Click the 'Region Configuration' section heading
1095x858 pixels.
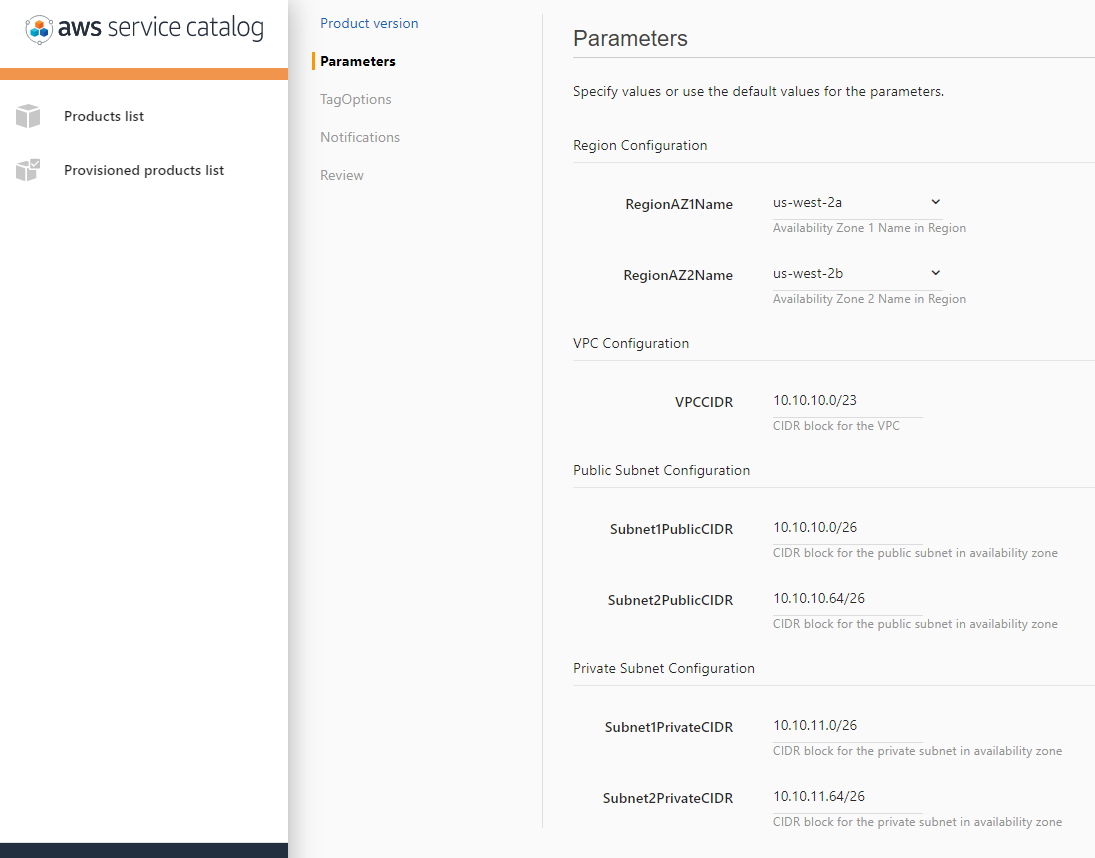point(640,145)
